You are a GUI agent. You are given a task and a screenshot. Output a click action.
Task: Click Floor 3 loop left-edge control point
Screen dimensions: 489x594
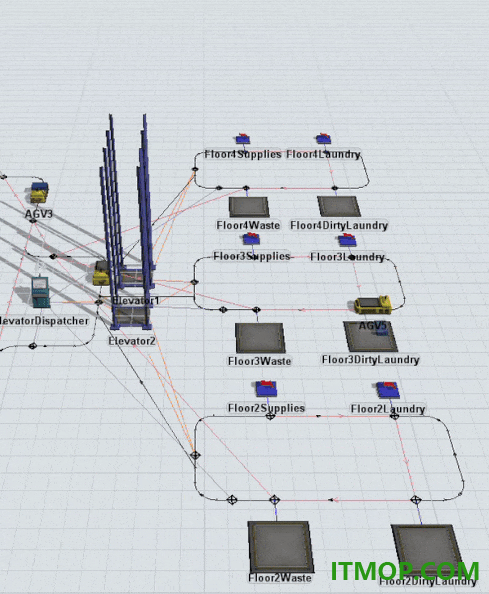[x=194, y=282]
